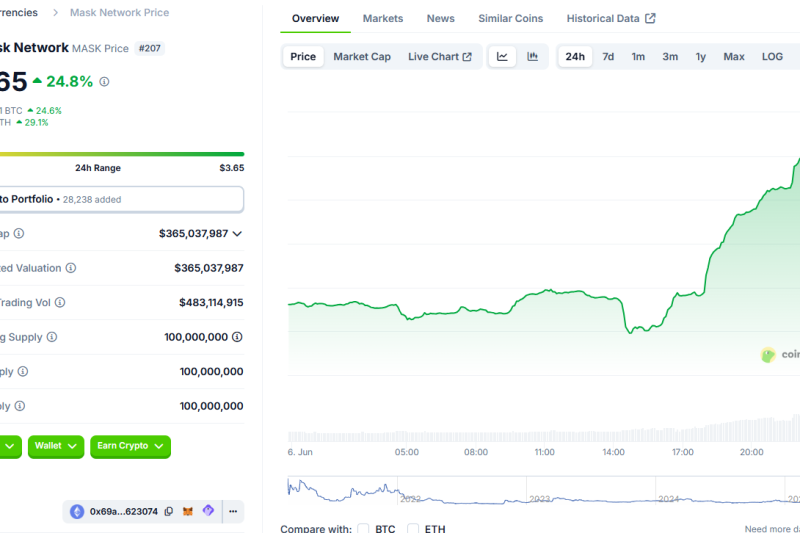The height and width of the screenshot is (533, 800).
Task: Click Mask Network Price breadcrumb
Action: coord(119,12)
